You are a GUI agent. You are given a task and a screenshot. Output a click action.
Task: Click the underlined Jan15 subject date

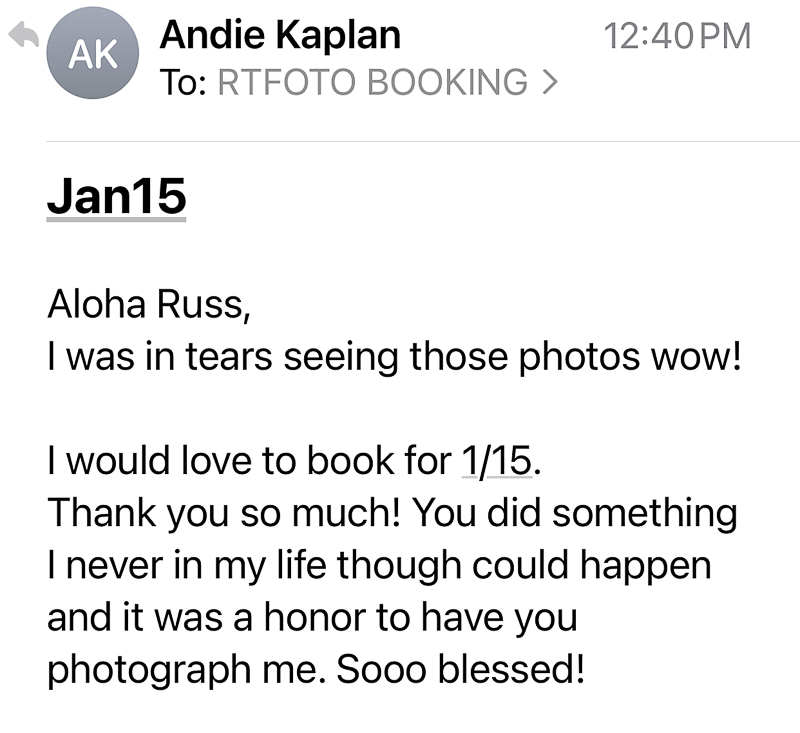pos(116,197)
